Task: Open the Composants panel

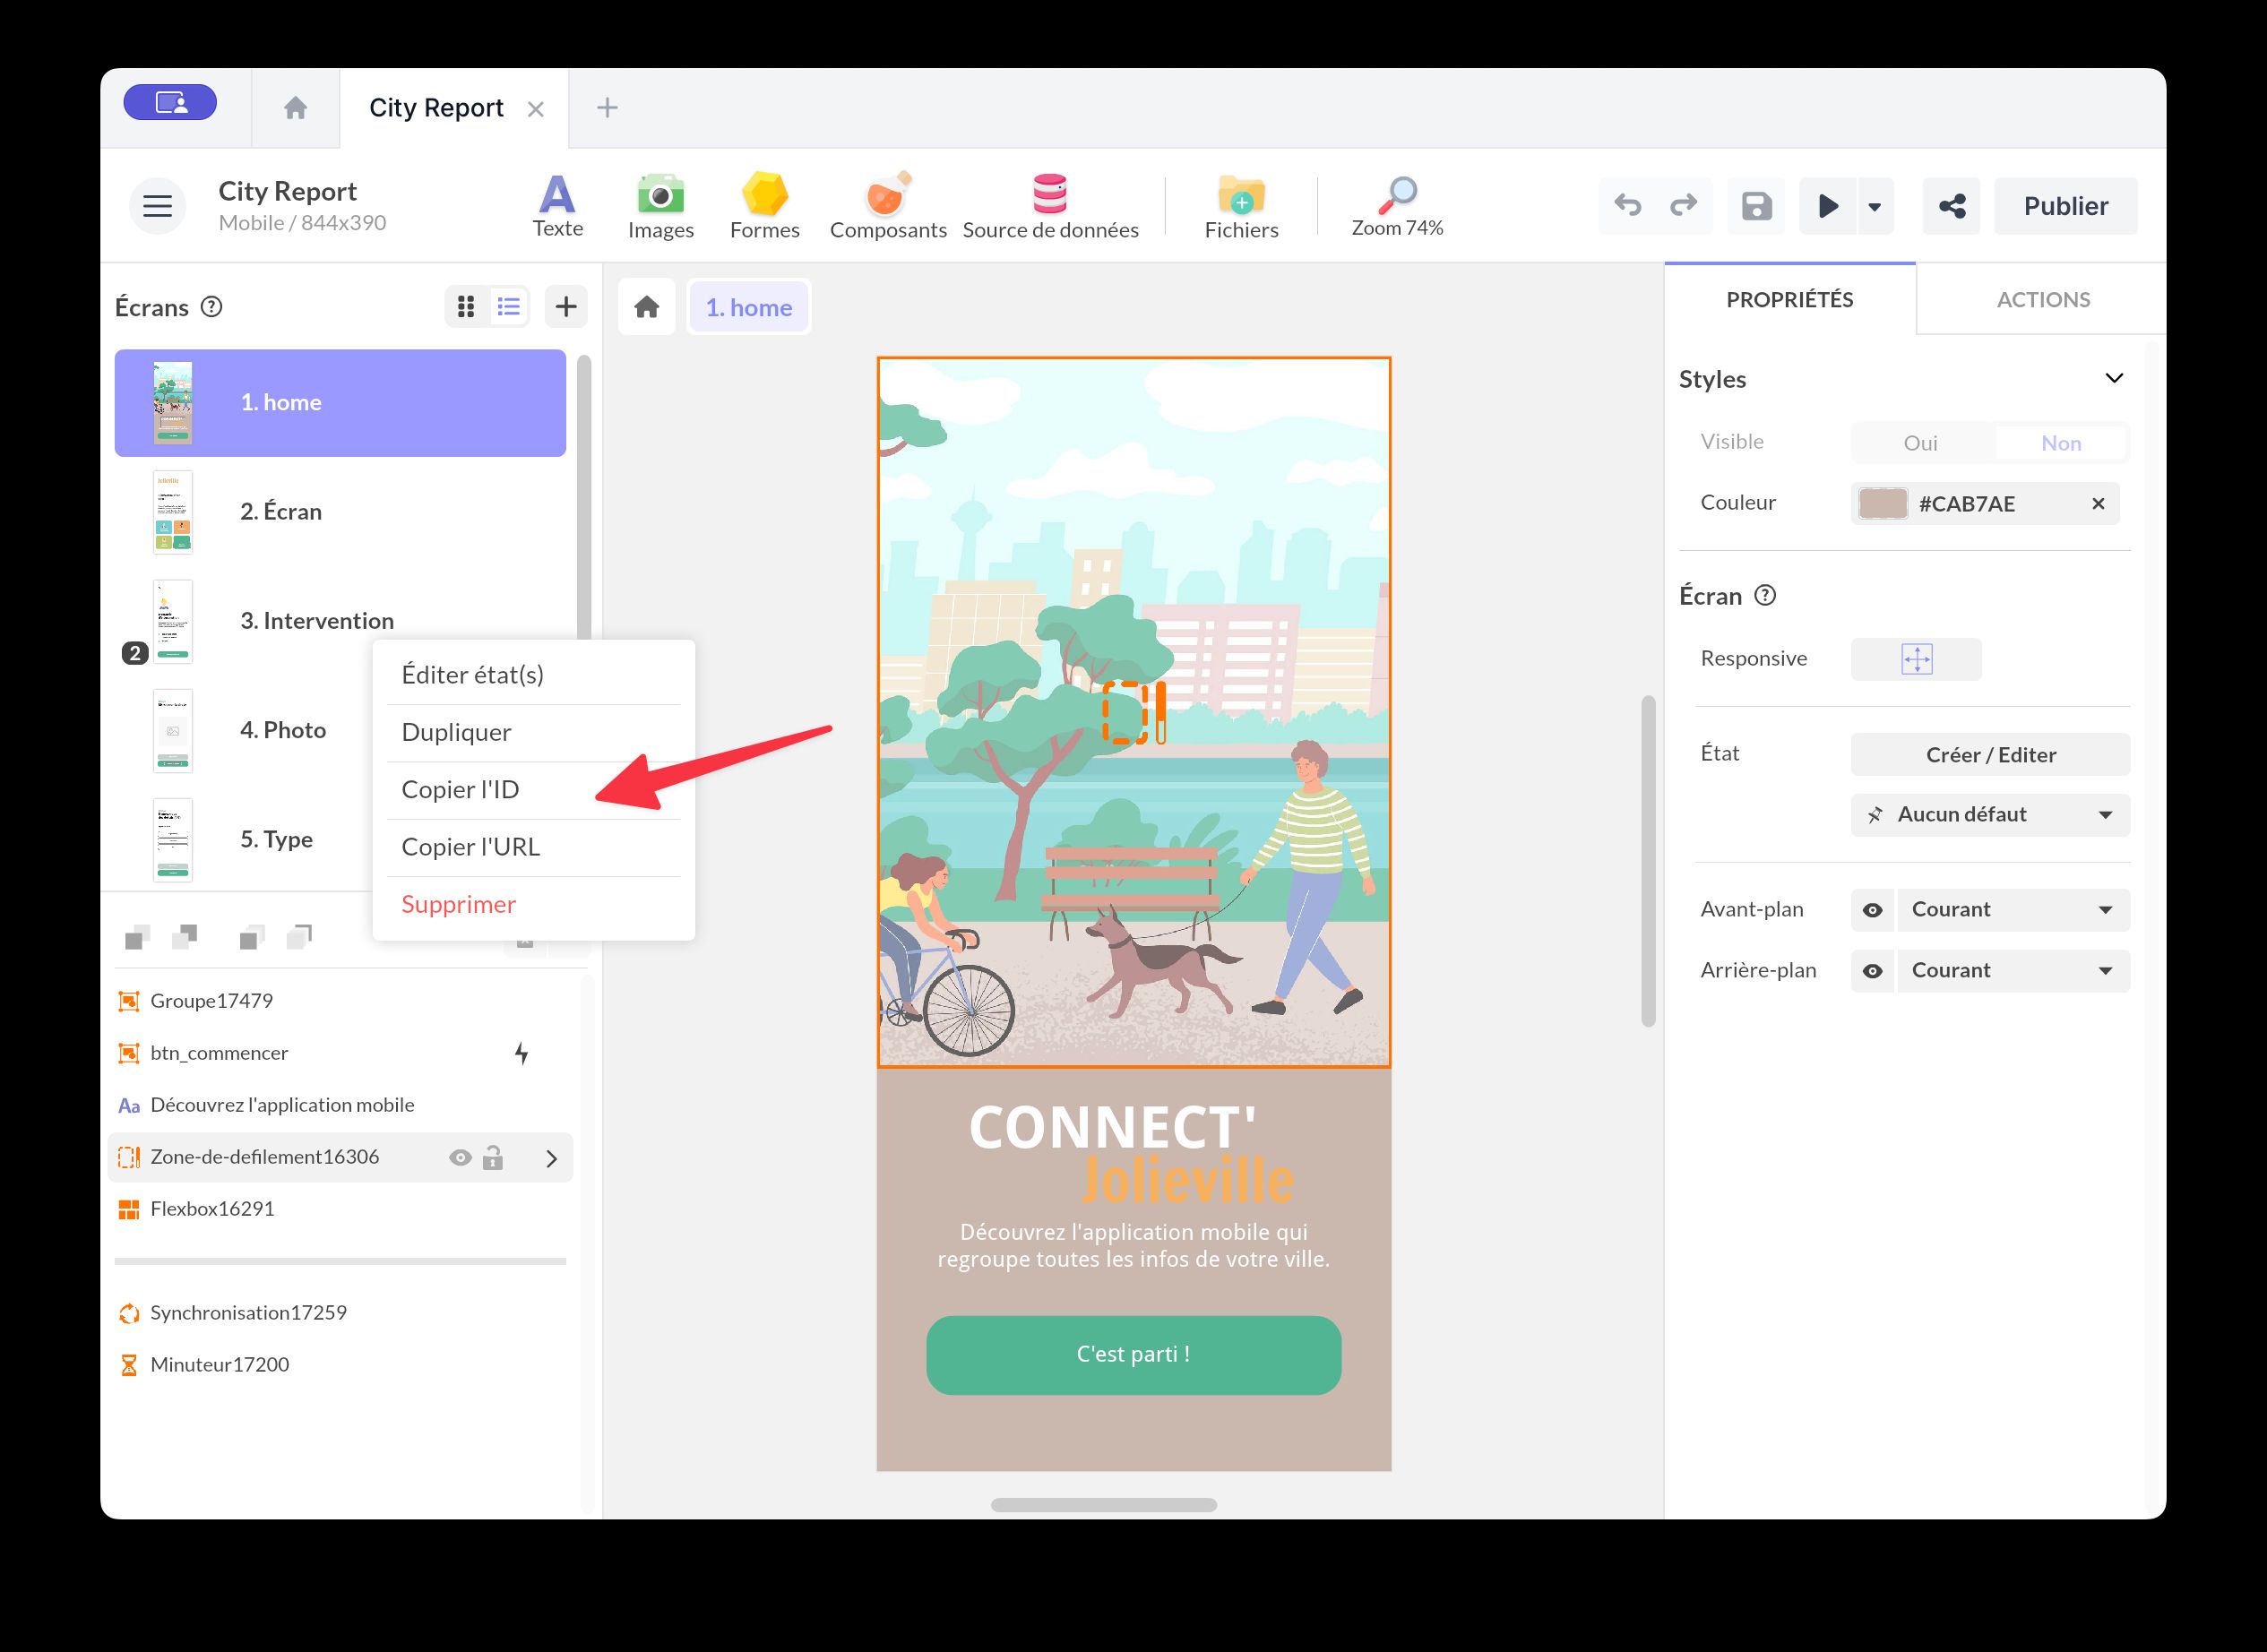Action: [888, 205]
